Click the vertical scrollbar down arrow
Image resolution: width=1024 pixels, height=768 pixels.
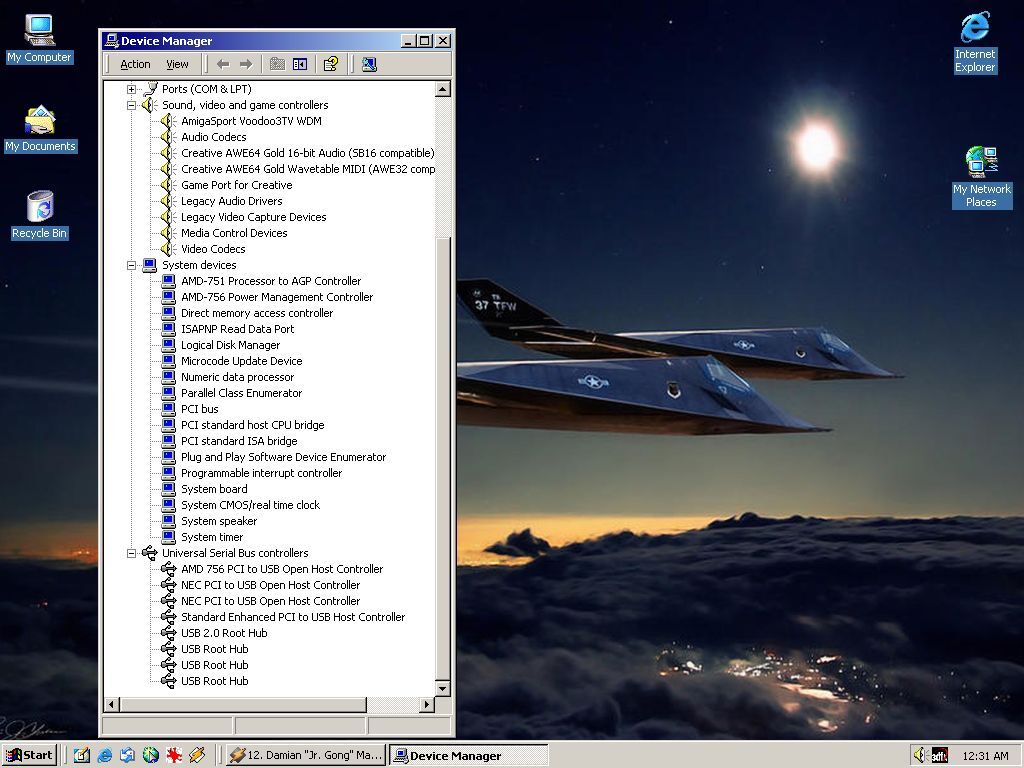click(x=443, y=687)
